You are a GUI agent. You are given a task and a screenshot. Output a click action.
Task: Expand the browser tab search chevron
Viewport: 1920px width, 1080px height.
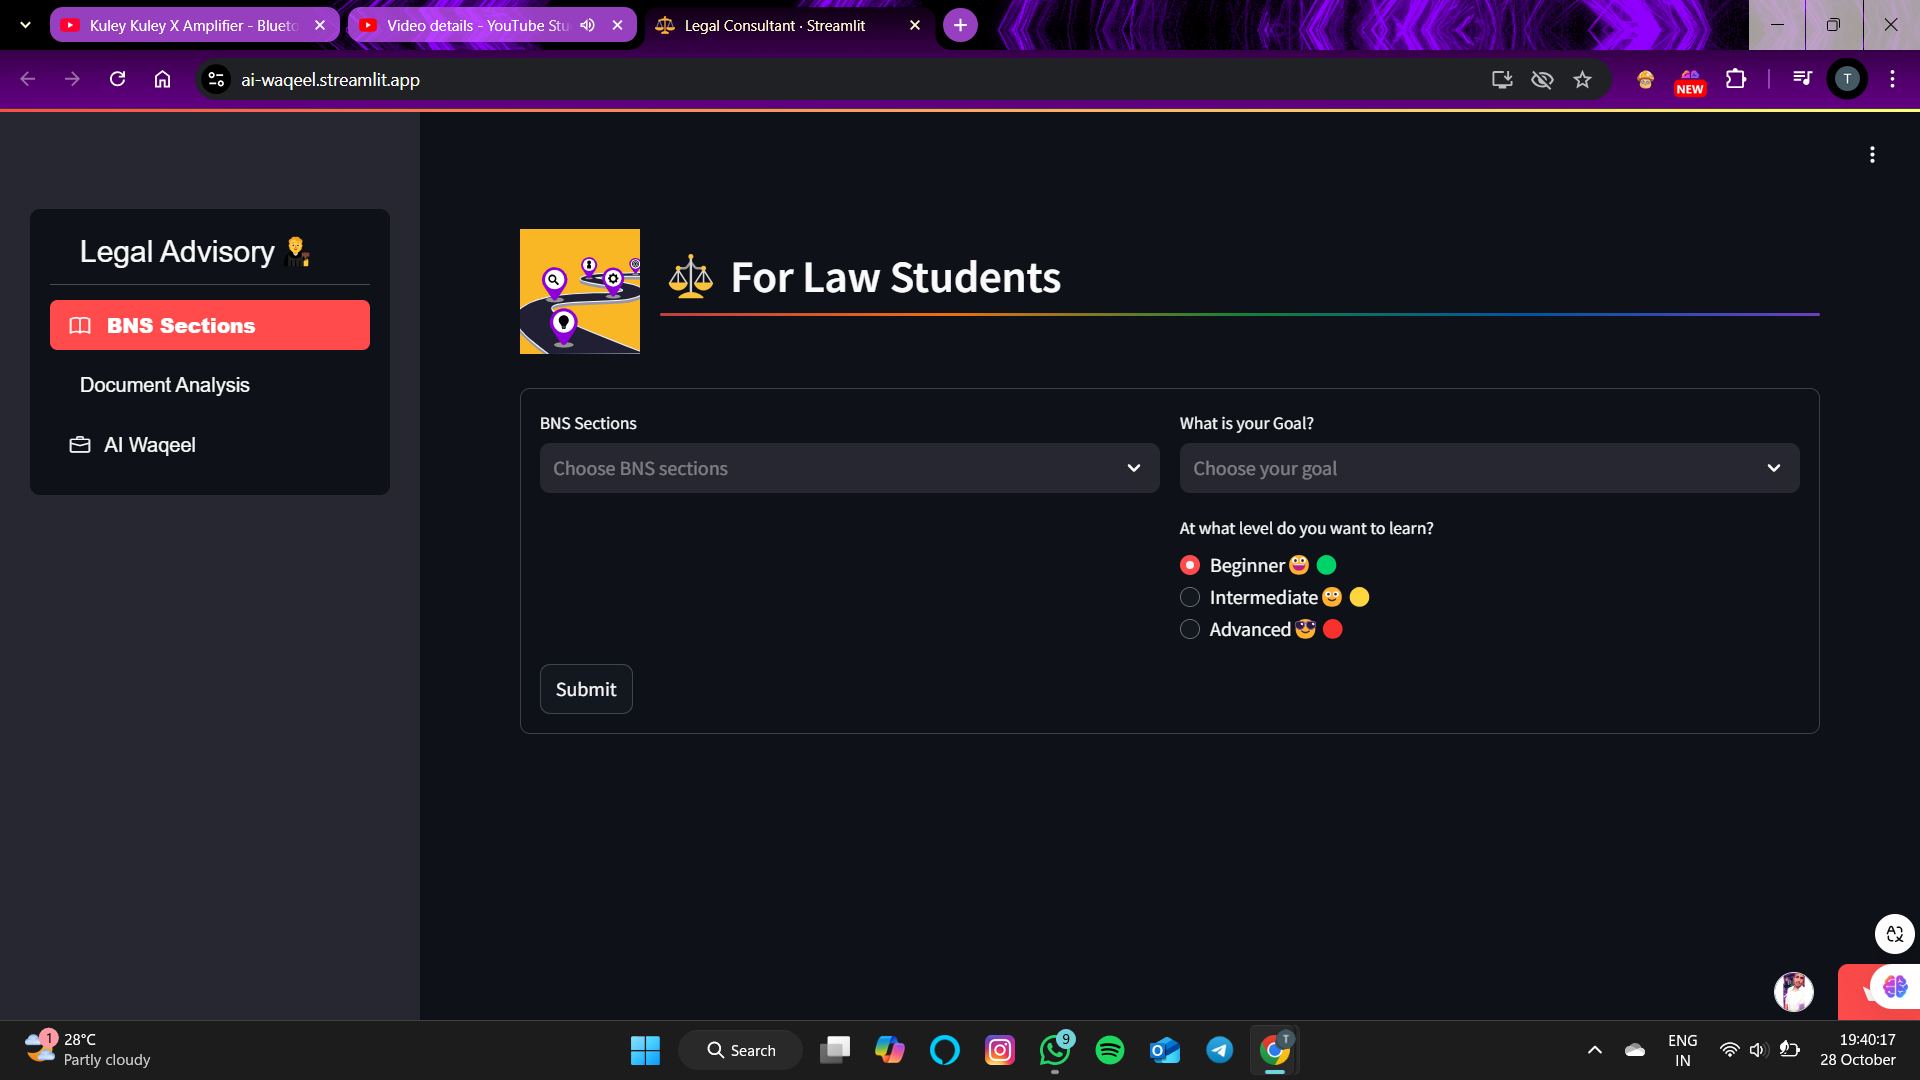point(25,25)
